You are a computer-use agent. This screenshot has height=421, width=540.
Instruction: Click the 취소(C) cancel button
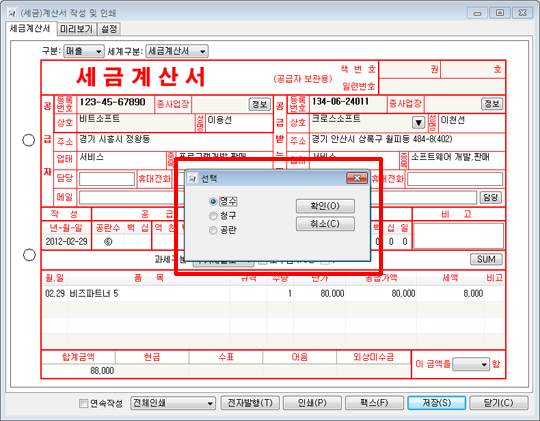[325, 224]
